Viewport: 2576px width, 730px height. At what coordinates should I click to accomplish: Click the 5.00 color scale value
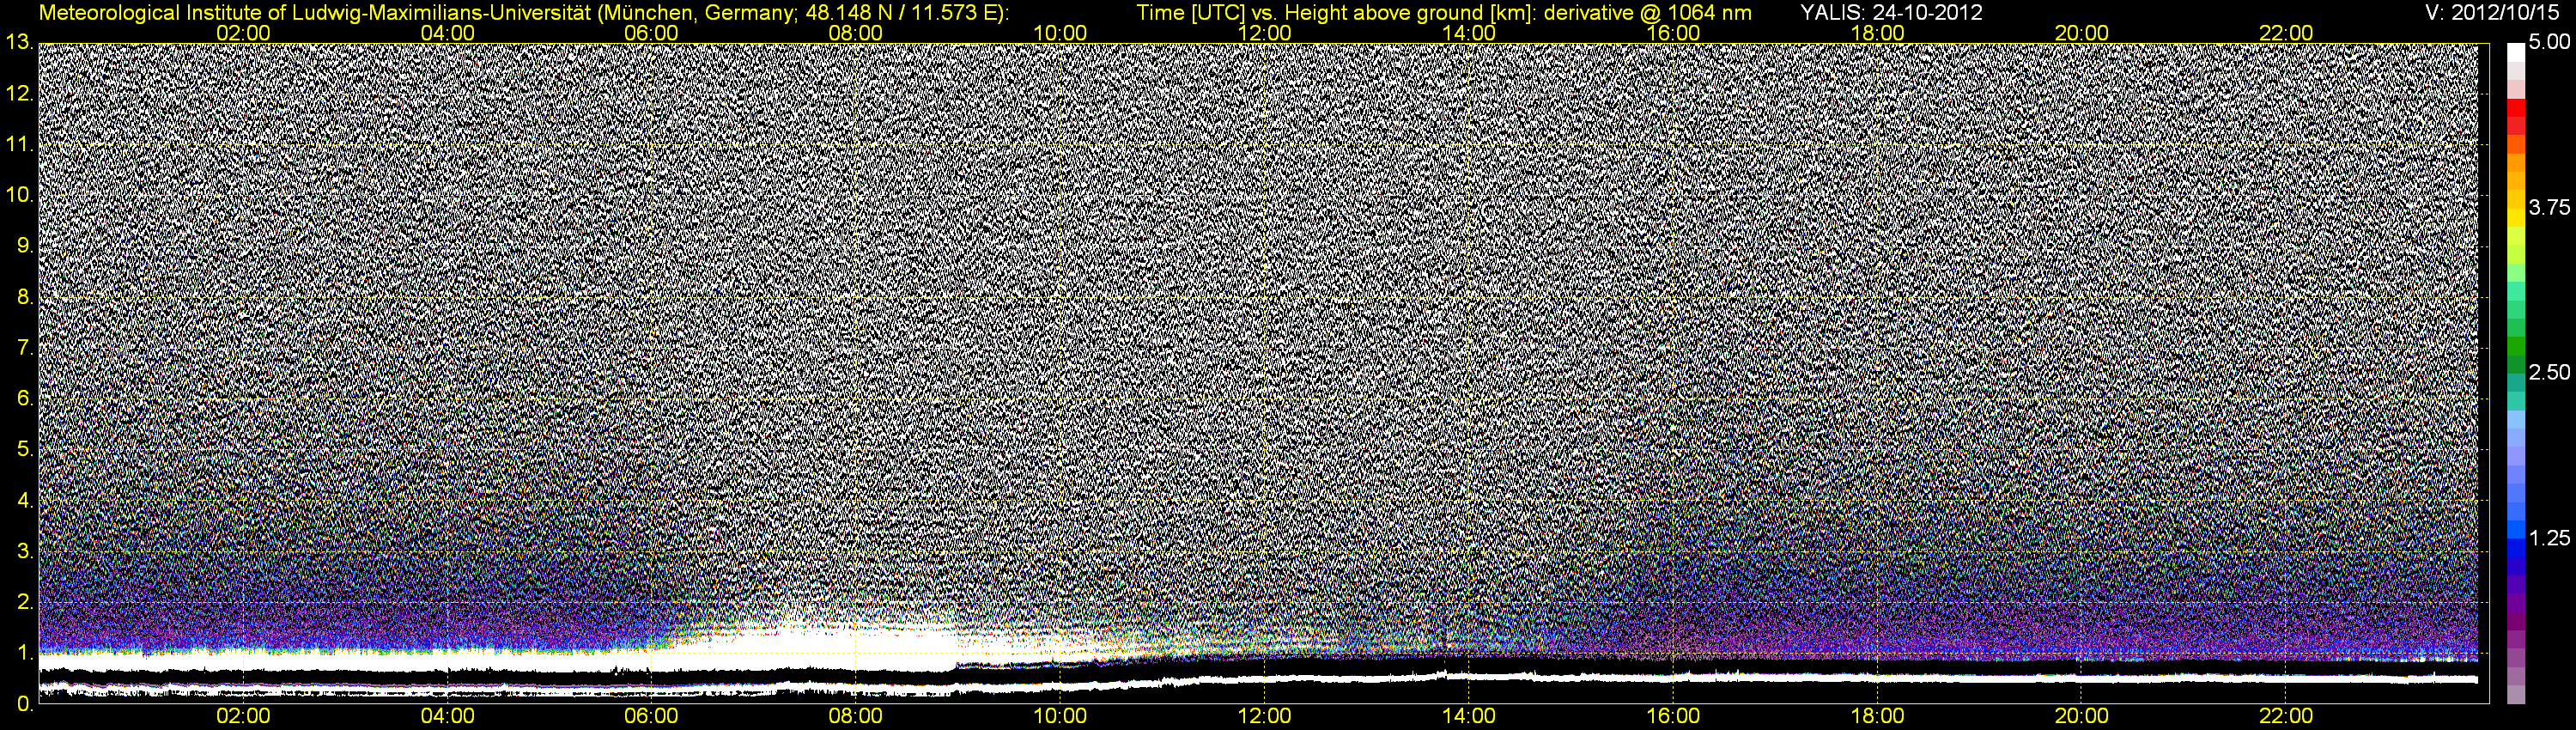[2549, 43]
